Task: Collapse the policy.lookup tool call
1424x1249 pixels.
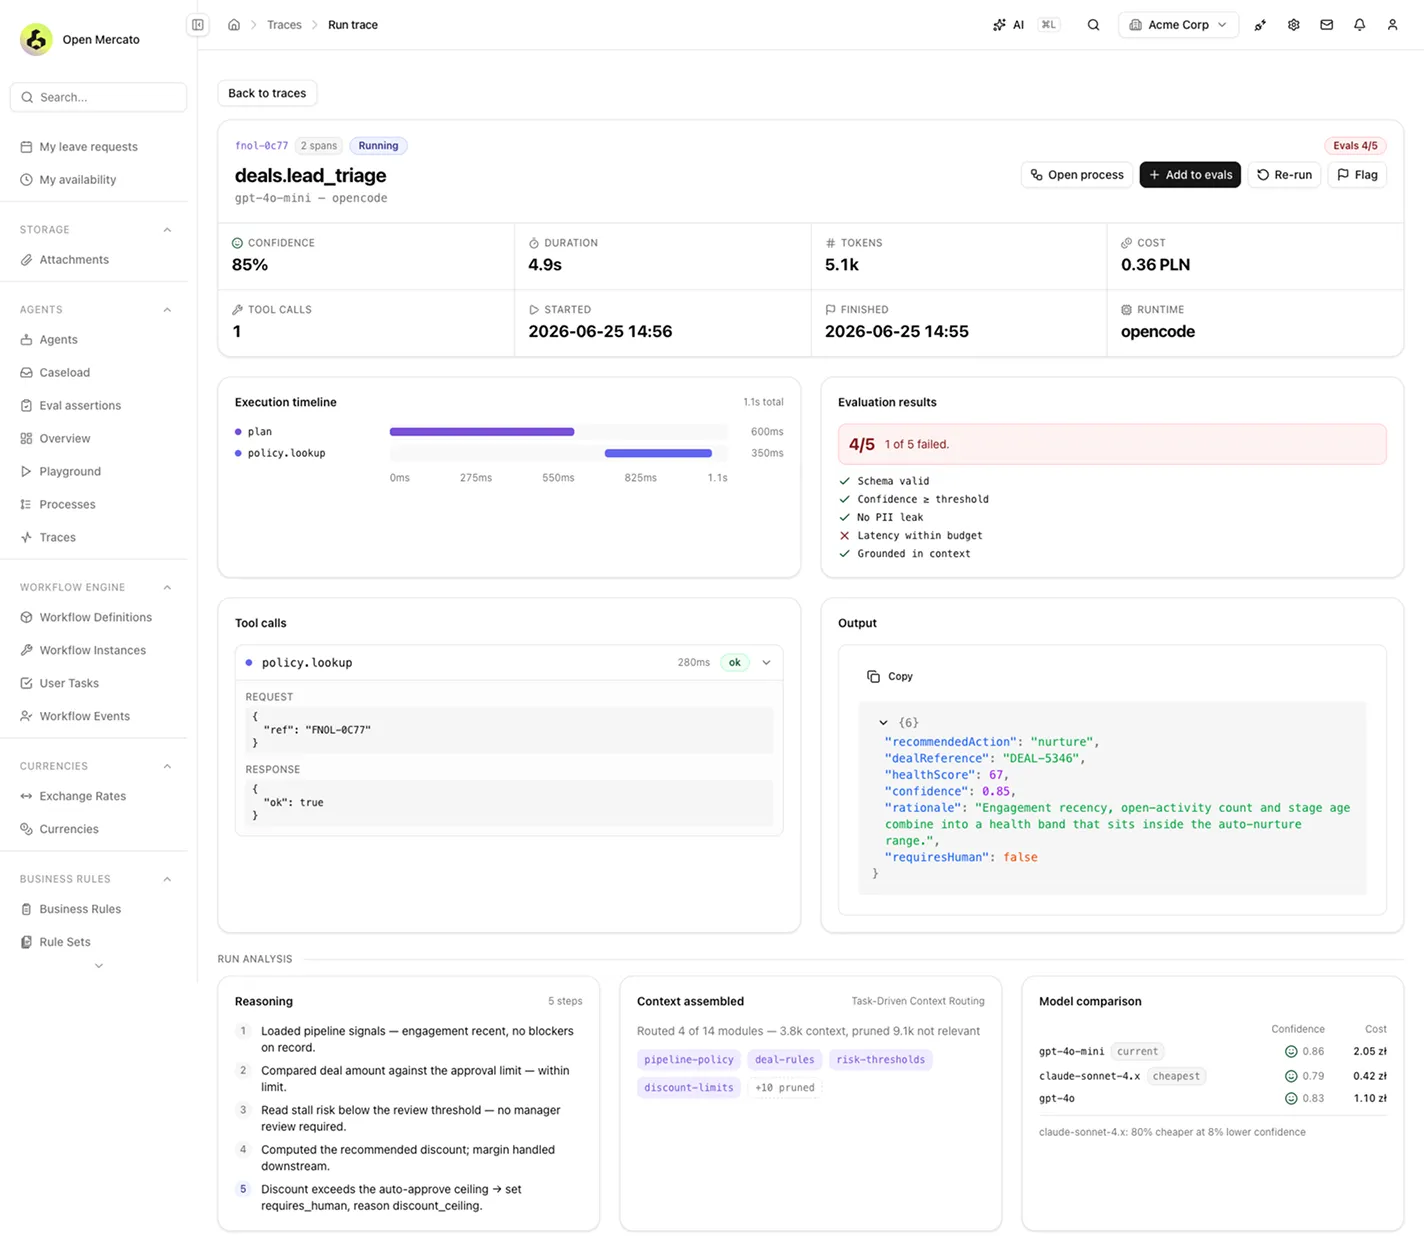Action: tap(767, 663)
